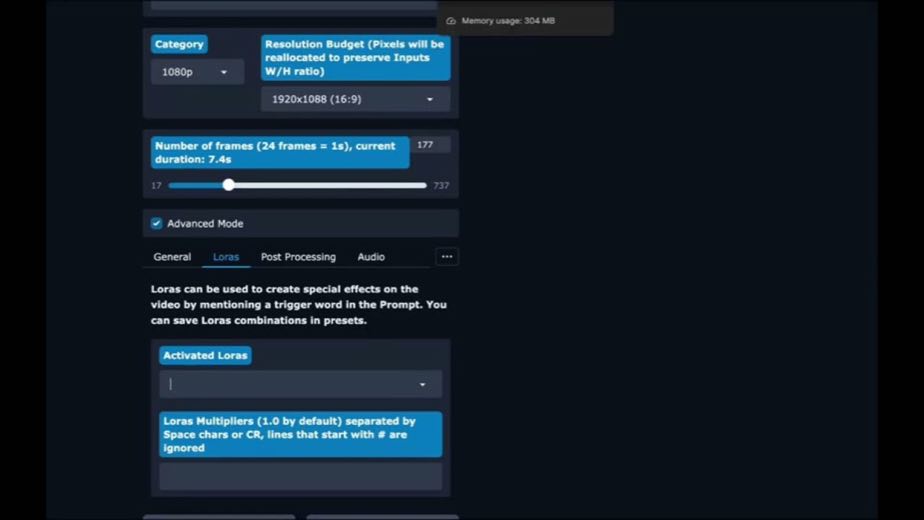Select the Loras tab
This screenshot has width=924, height=520.
[226, 257]
